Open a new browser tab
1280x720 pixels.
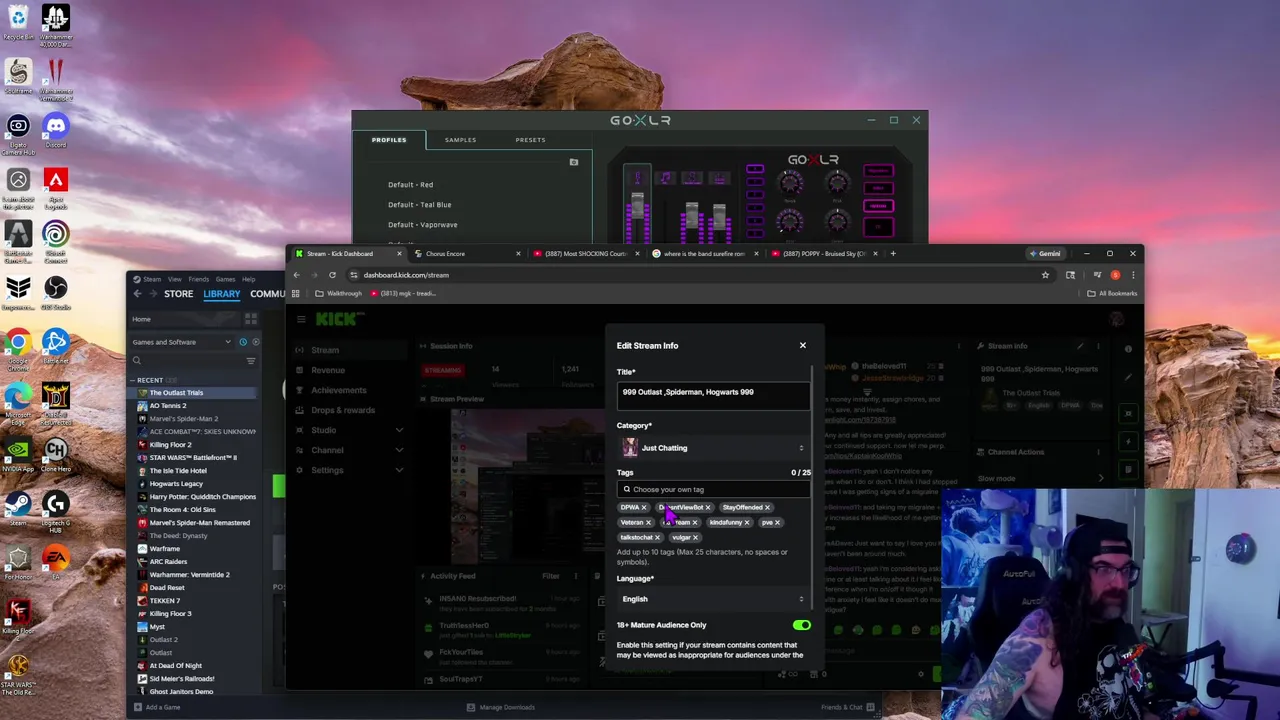[894, 254]
